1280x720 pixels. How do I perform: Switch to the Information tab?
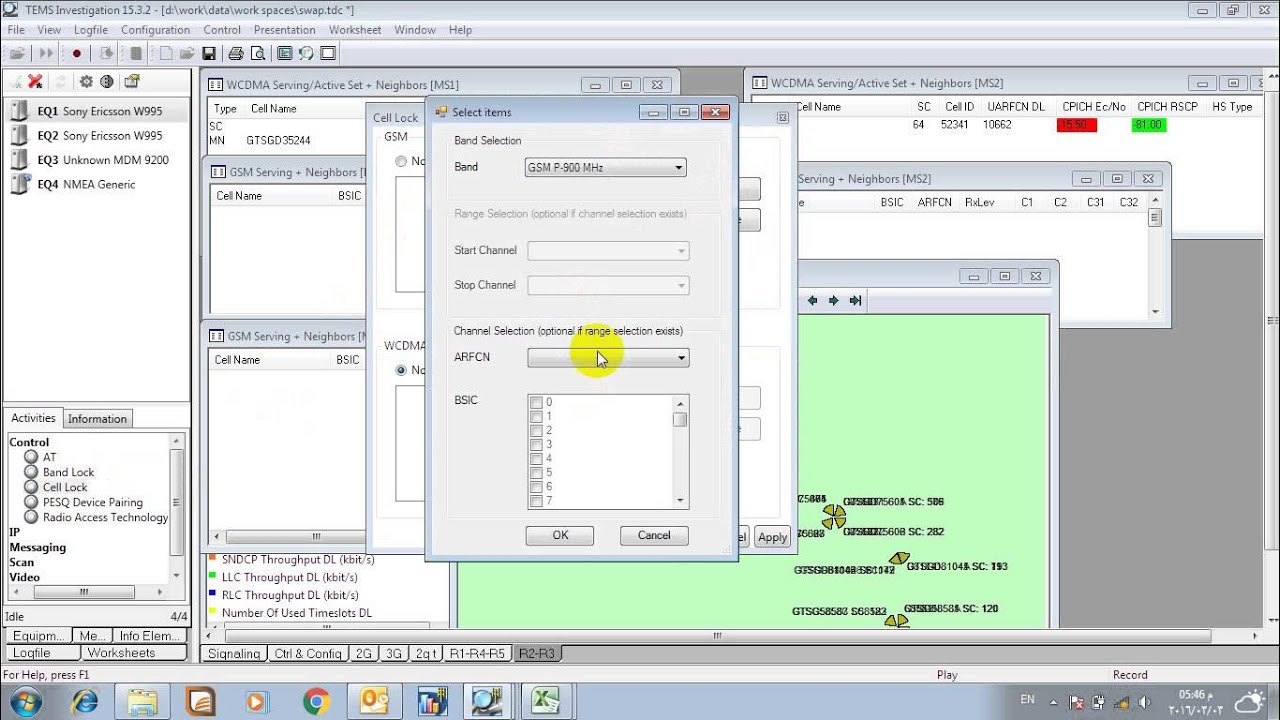tap(97, 419)
